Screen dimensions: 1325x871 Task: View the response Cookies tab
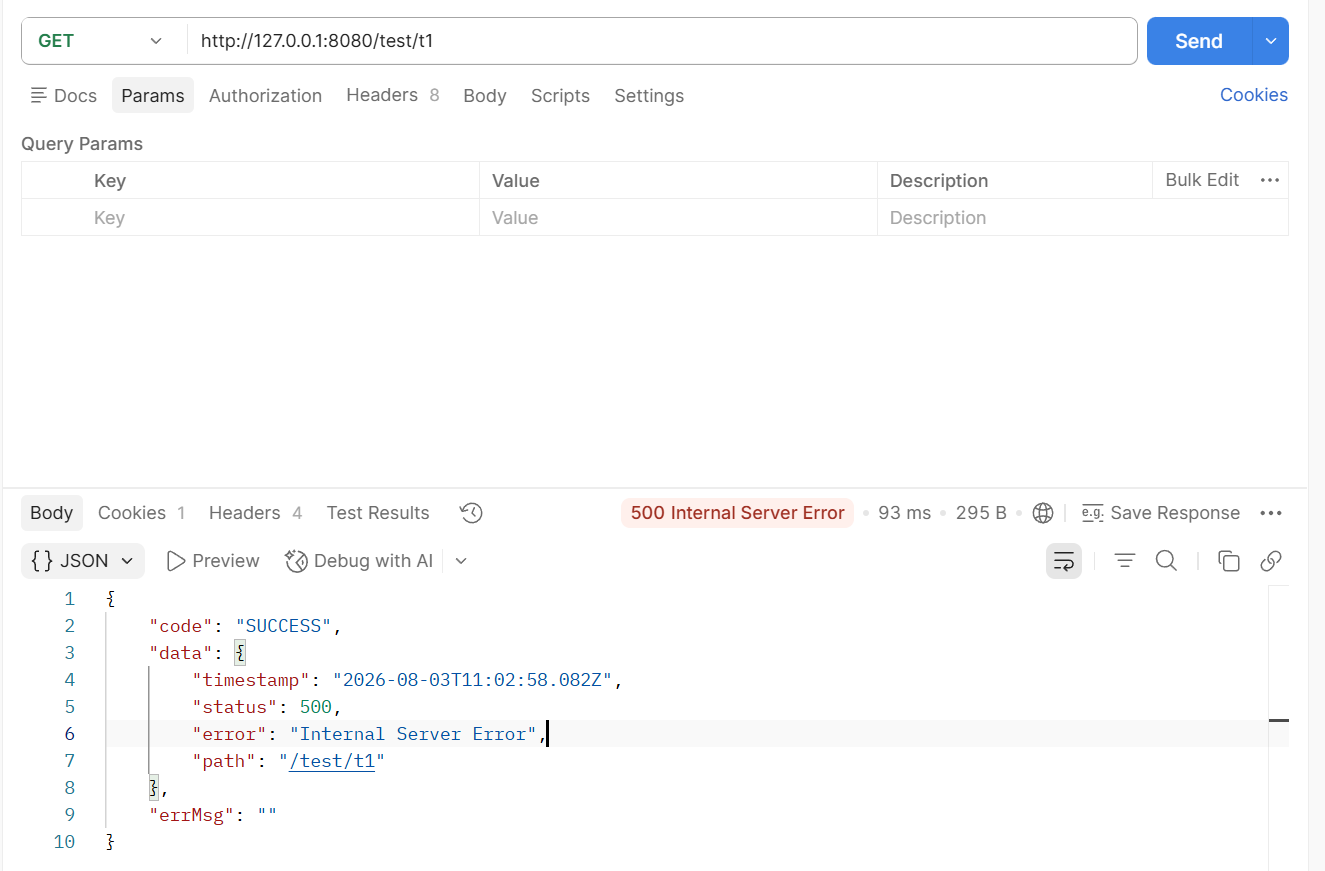pos(142,513)
